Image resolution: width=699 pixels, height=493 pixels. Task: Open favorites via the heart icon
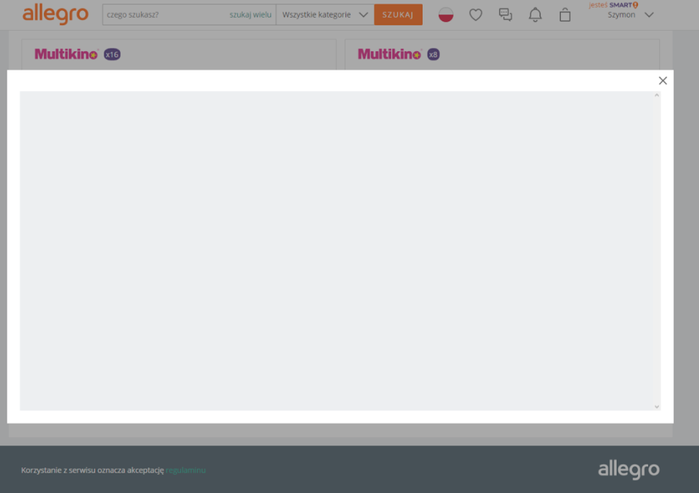tap(476, 15)
